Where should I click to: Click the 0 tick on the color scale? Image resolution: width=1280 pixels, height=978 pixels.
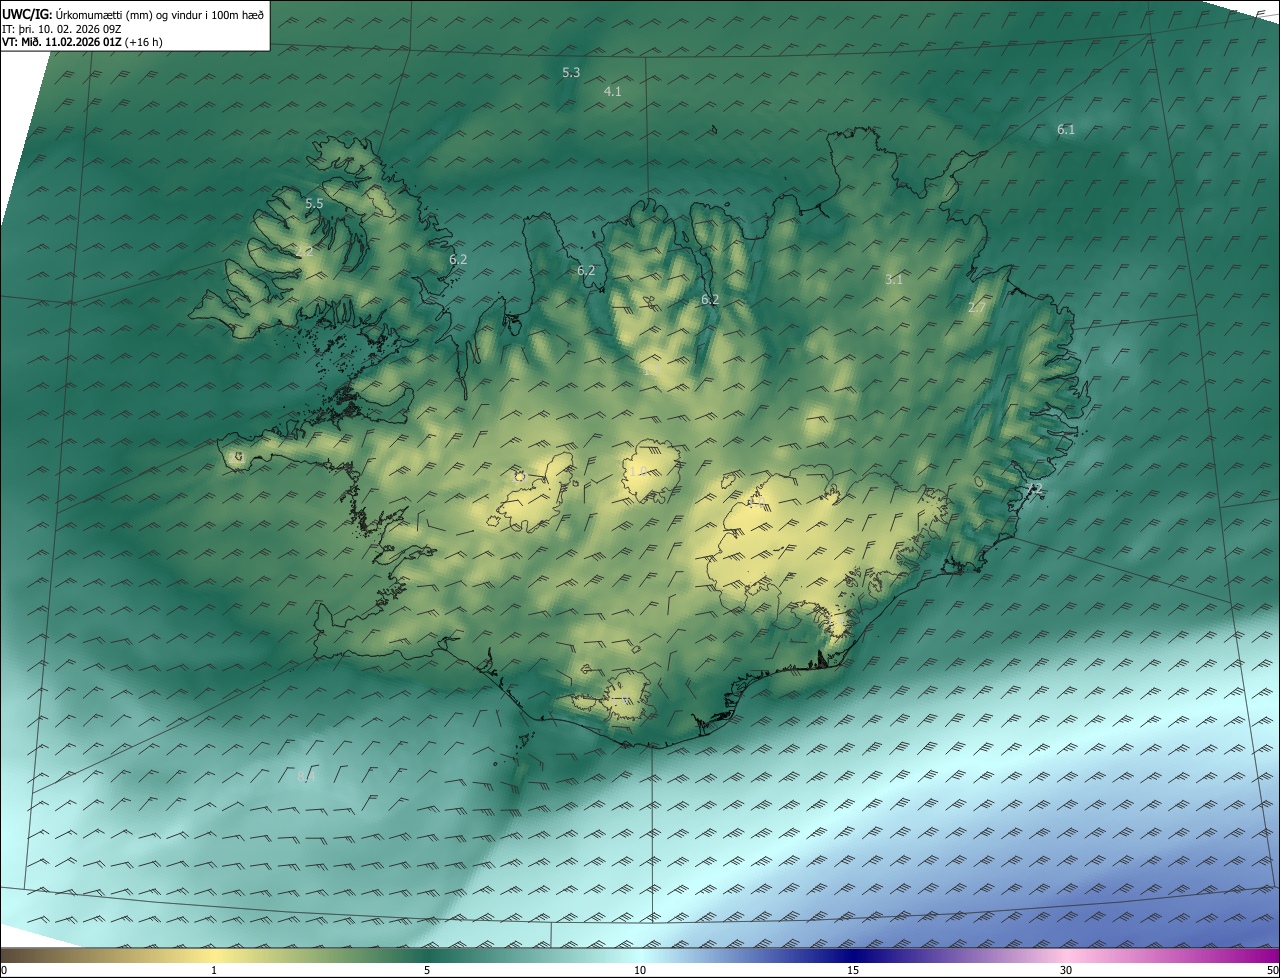(x=4, y=970)
